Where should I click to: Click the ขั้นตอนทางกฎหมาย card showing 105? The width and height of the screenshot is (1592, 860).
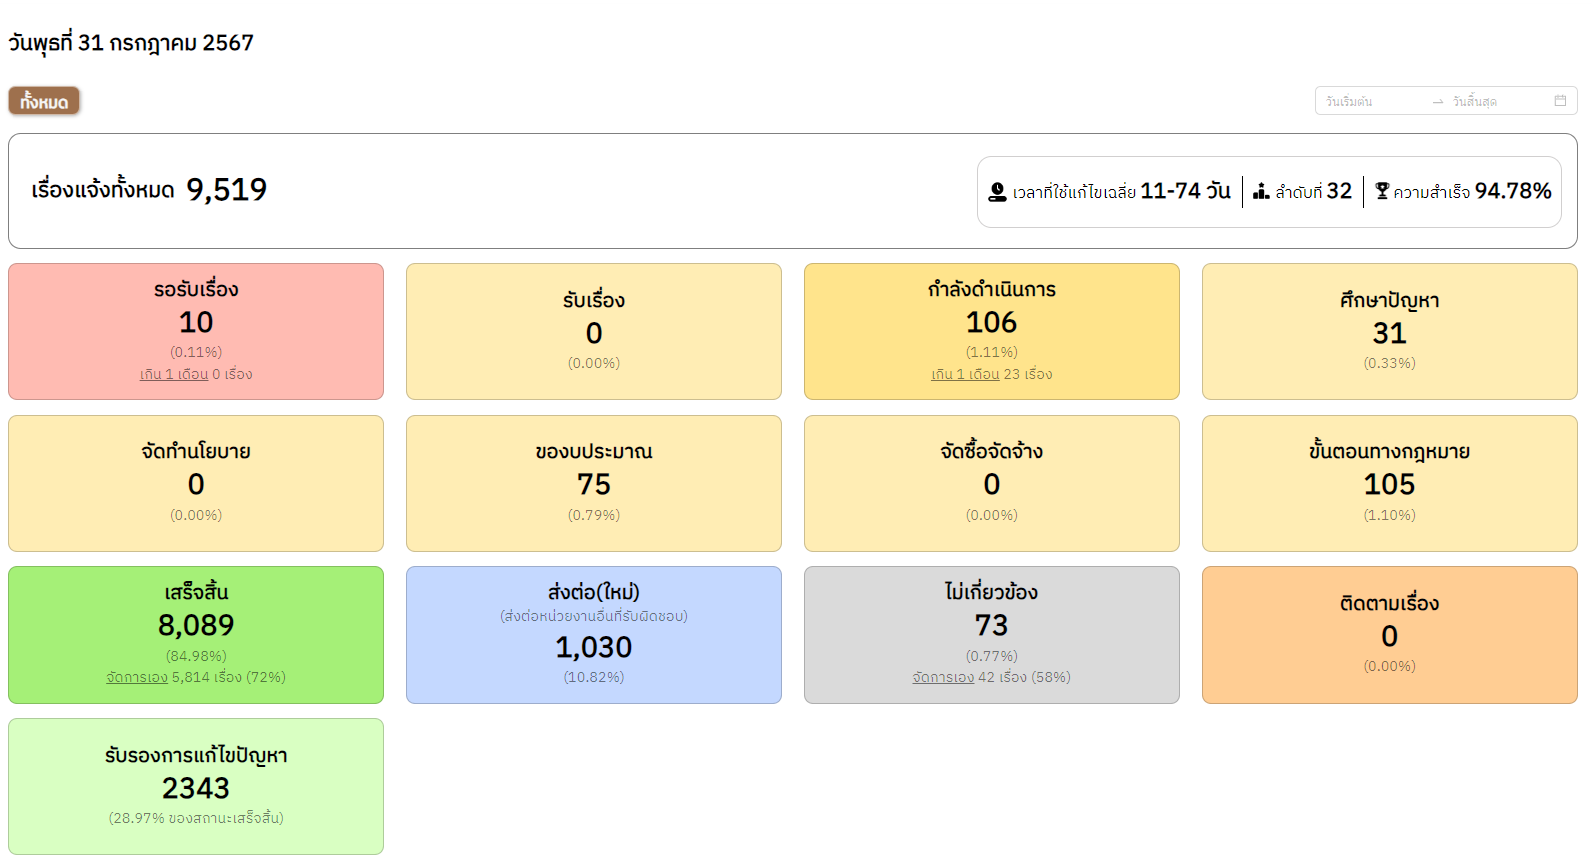pos(1389,483)
